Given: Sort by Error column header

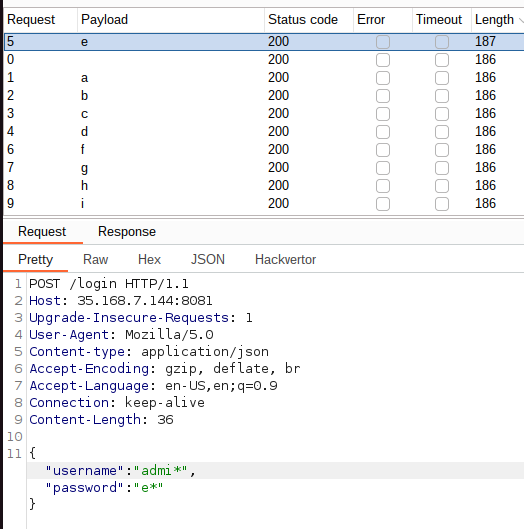Looking at the screenshot, I should click(383, 20).
